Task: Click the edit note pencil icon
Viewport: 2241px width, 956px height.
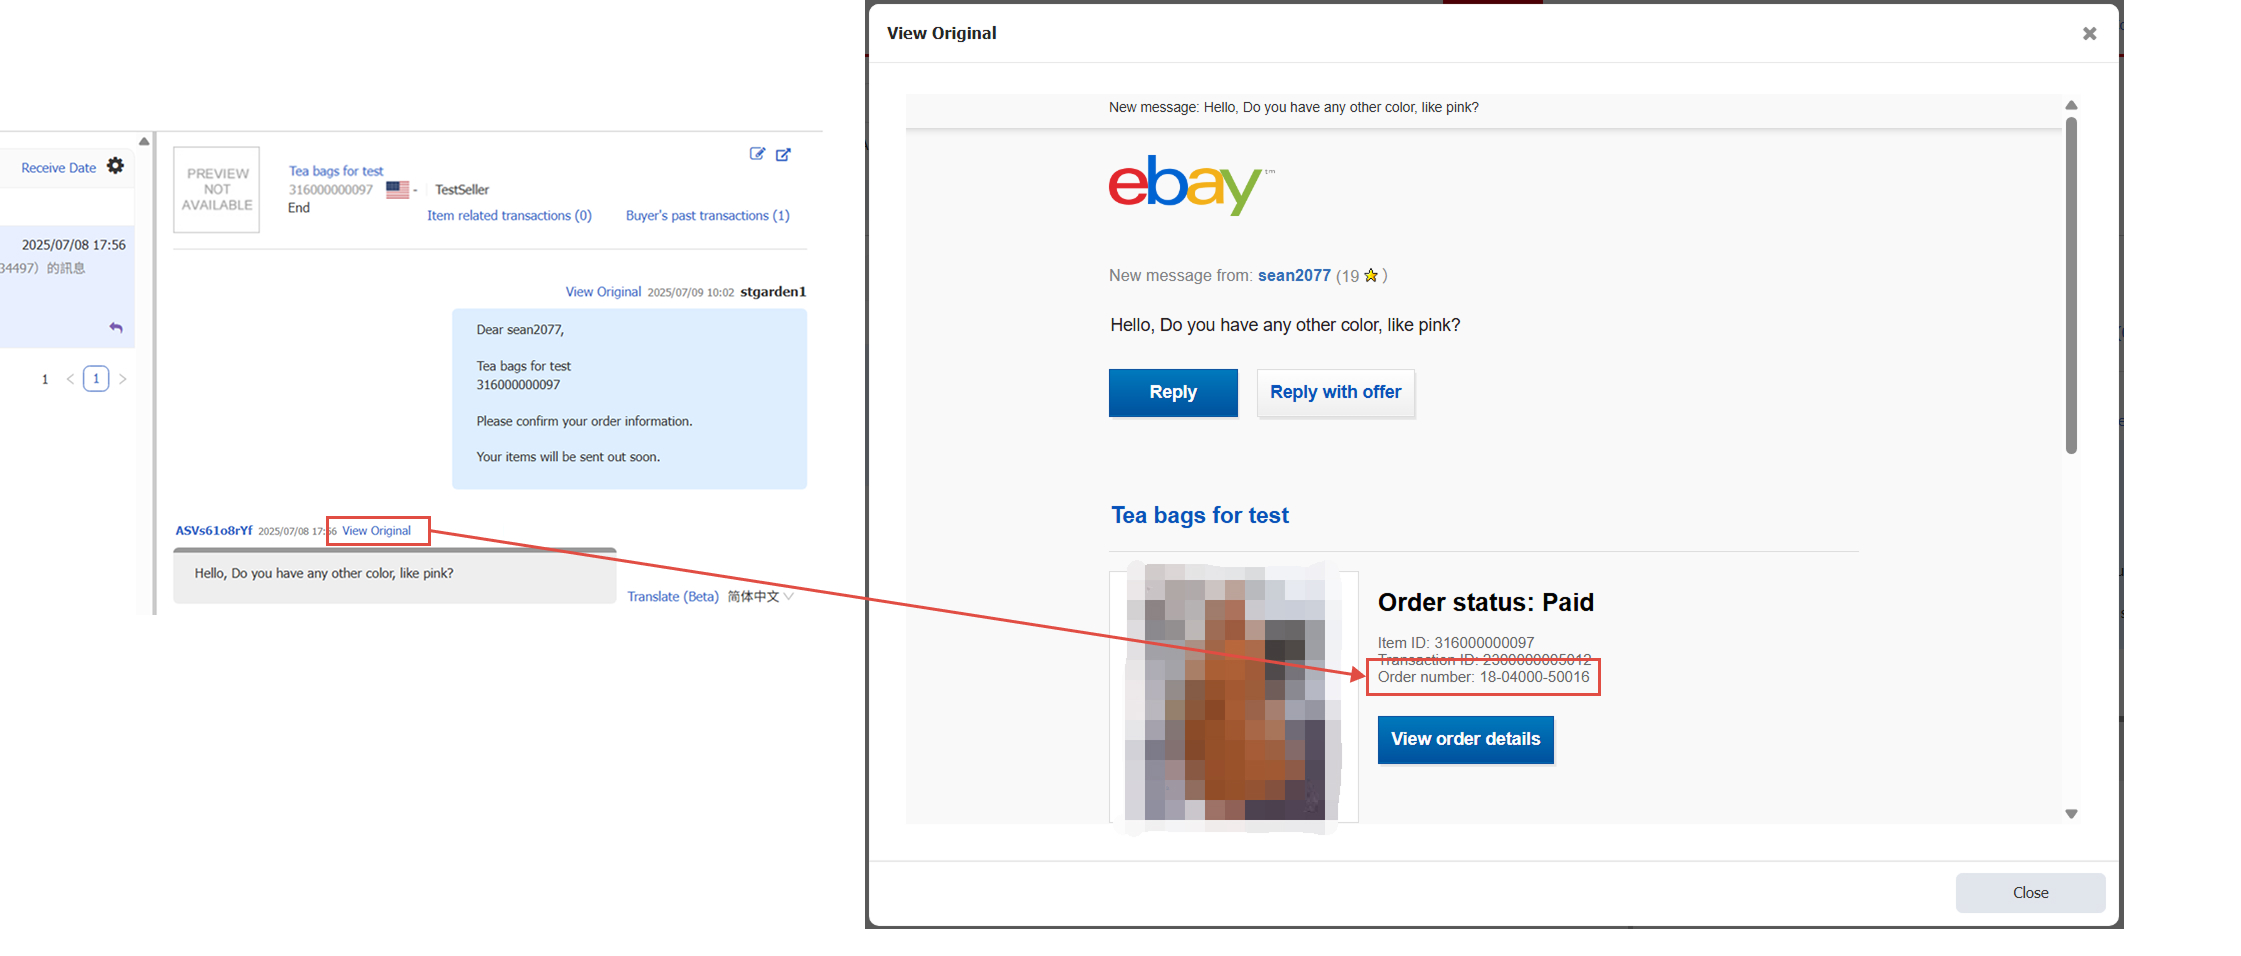Action: (x=757, y=154)
